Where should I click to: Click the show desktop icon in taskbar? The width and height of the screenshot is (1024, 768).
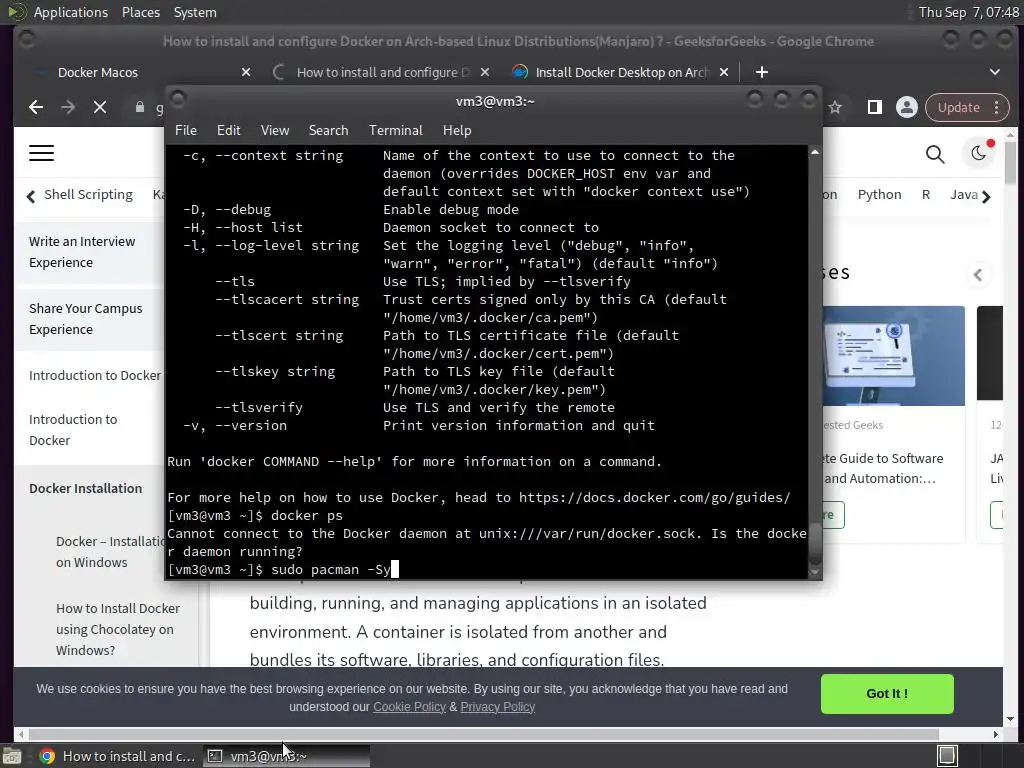[x=11, y=756]
